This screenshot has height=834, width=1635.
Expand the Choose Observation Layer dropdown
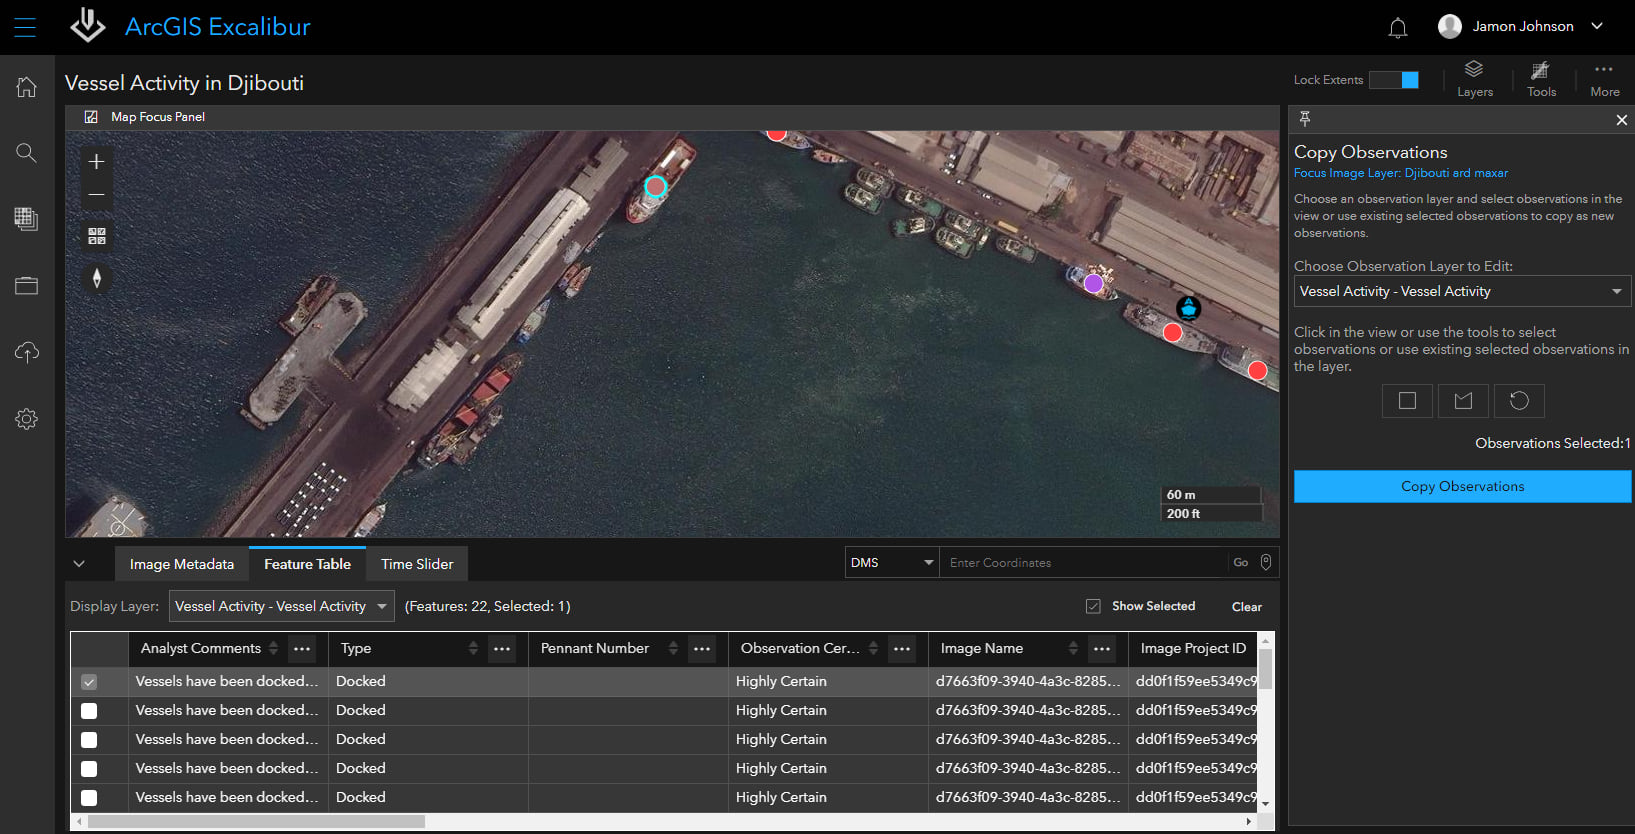click(1461, 291)
